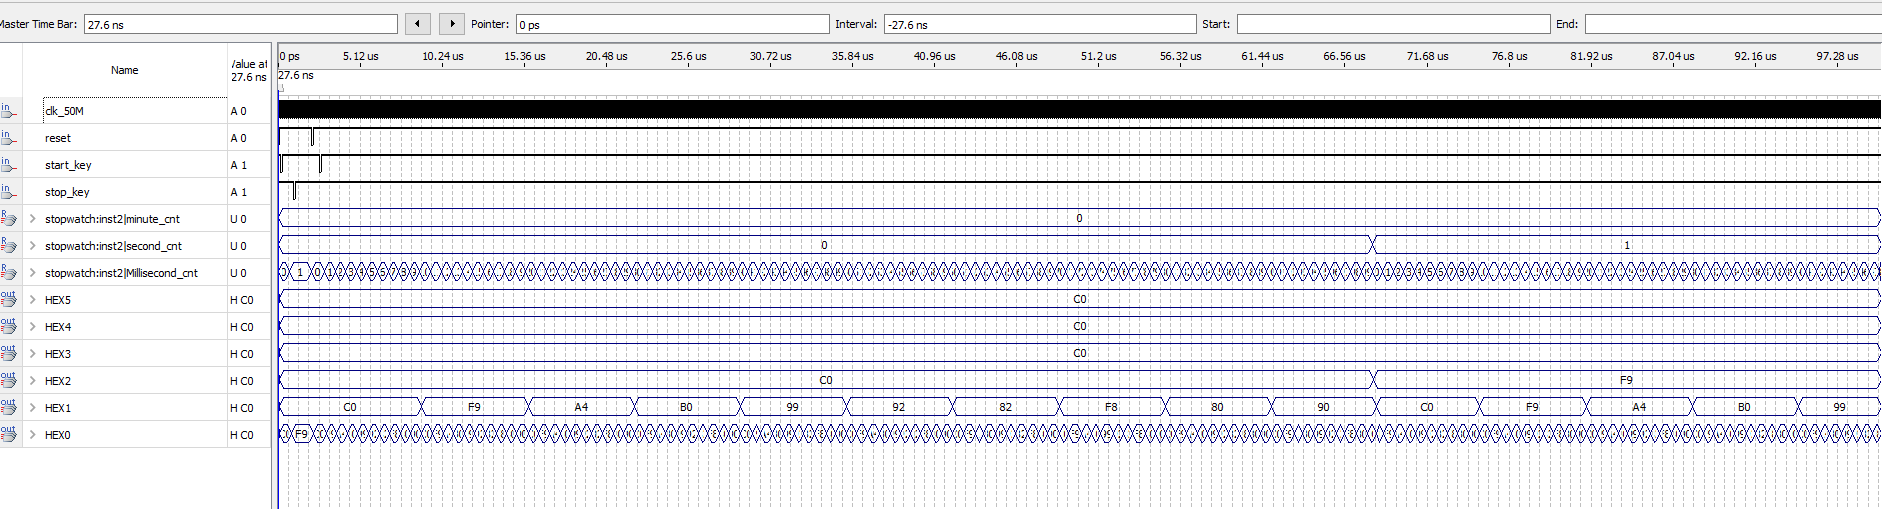Select the reset signal name
Screen dimensions: 1882x509
[x=58, y=138]
